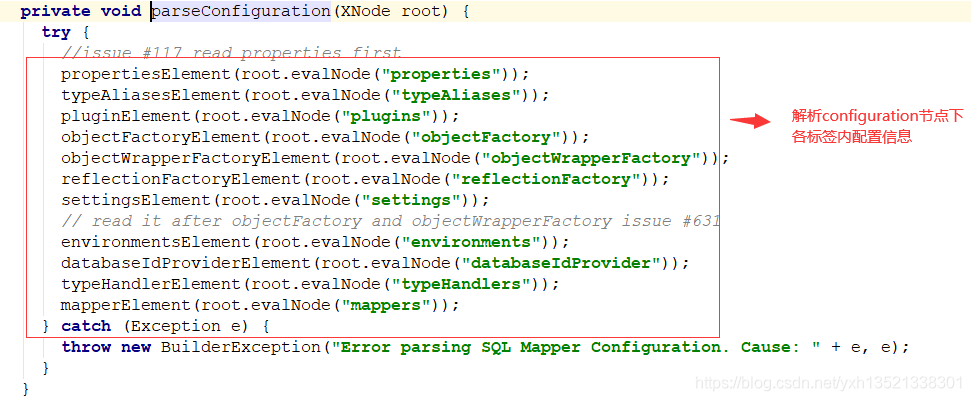Image resolution: width=971 pixels, height=401 pixels.
Task: Click the void return type keyword
Action: pos(121,11)
